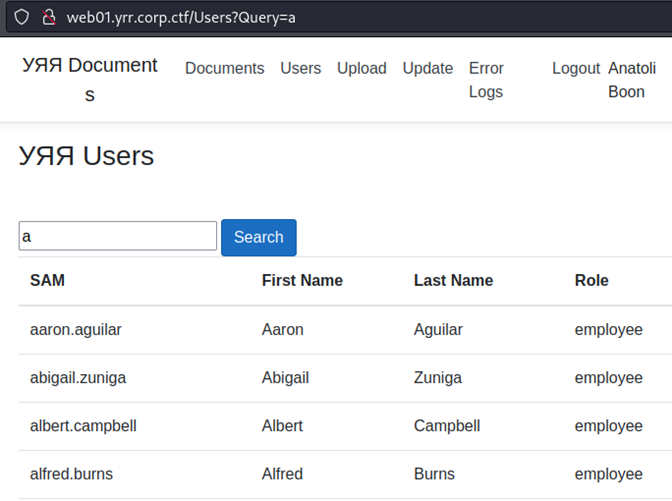672x501 pixels.
Task: Click the alfred.burns table row
Action: click(x=345, y=474)
